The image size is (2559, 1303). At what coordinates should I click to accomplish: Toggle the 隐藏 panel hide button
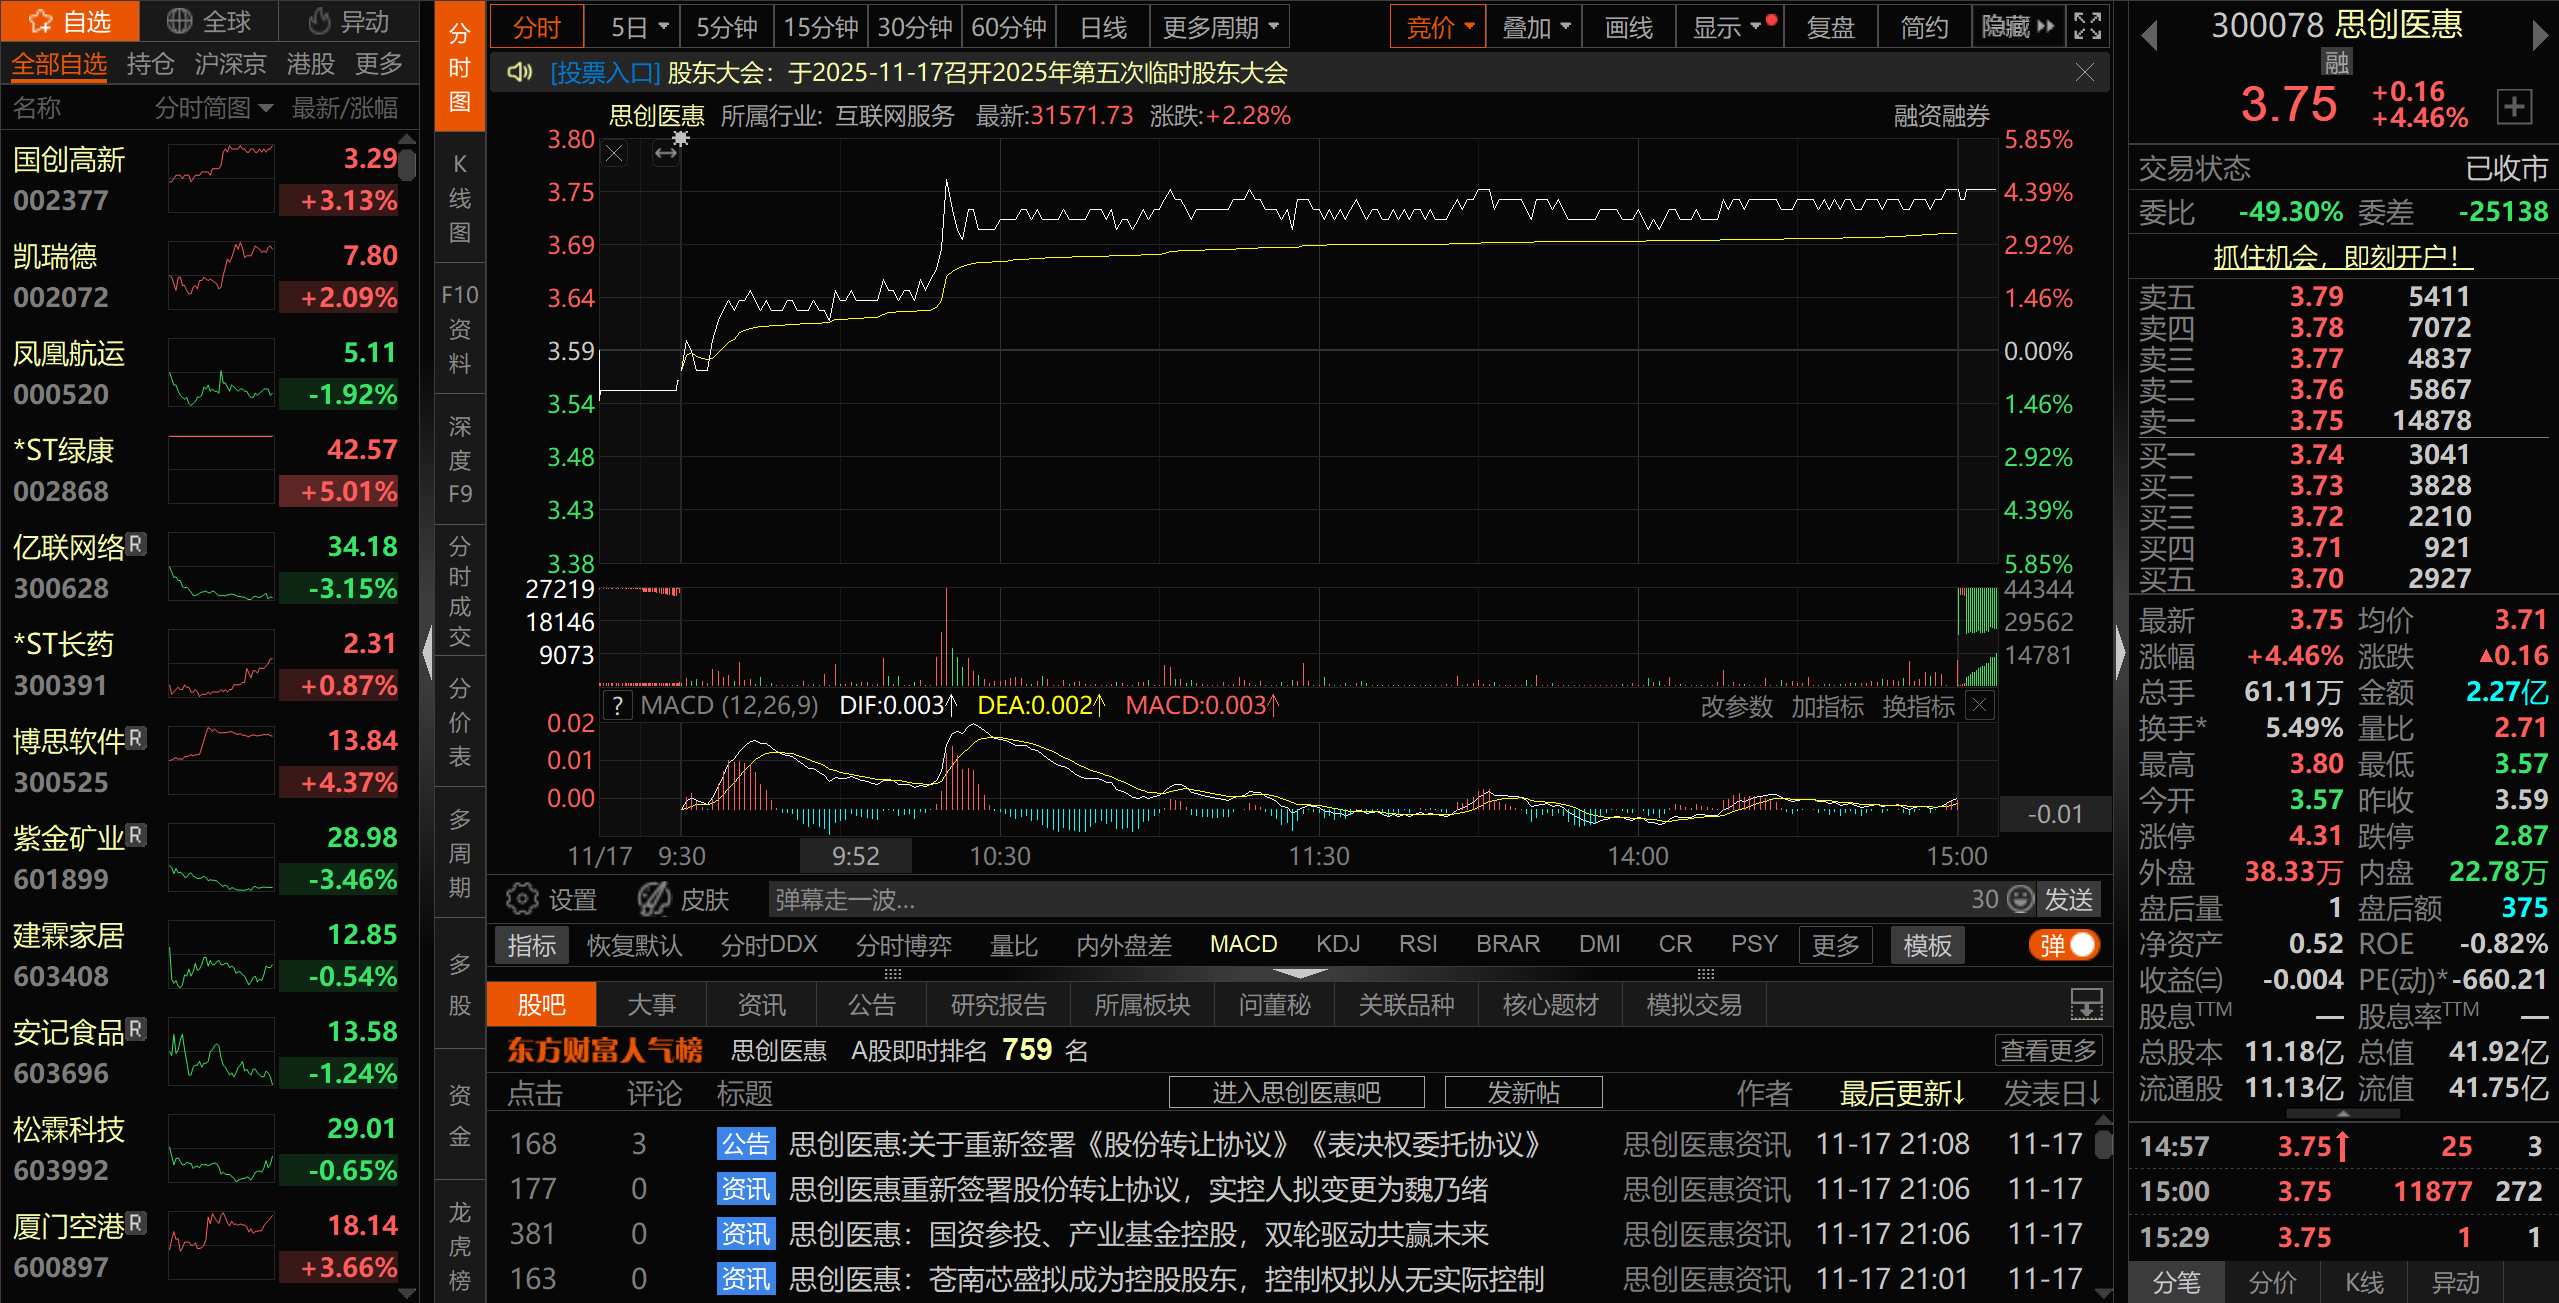pos(2017,27)
